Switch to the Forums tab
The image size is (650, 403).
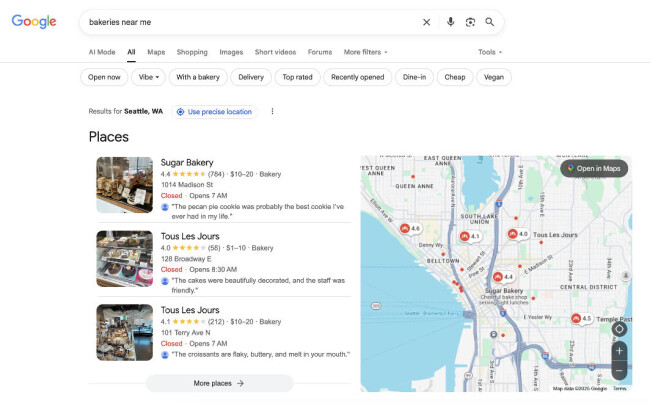320,52
